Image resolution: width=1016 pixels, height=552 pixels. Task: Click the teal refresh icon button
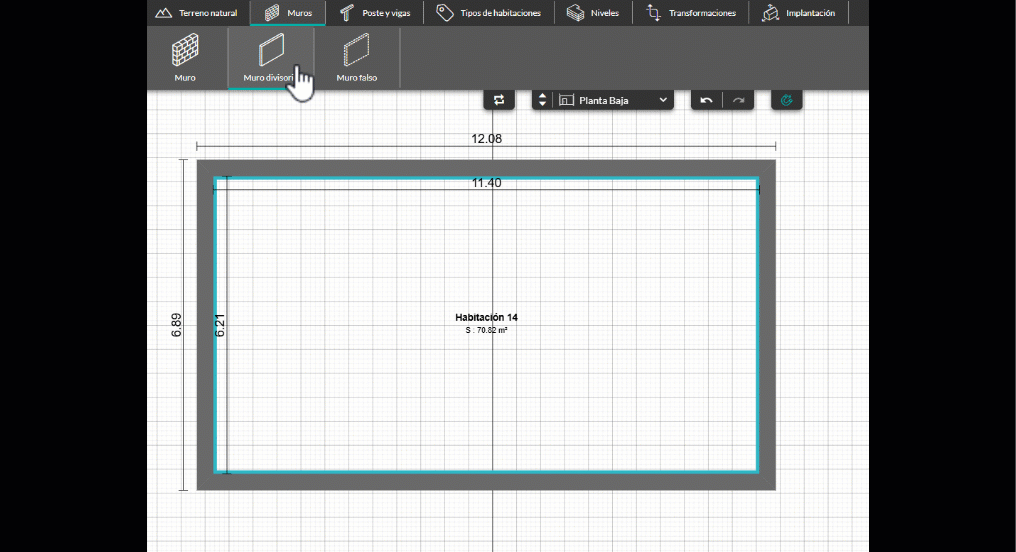[x=787, y=100]
